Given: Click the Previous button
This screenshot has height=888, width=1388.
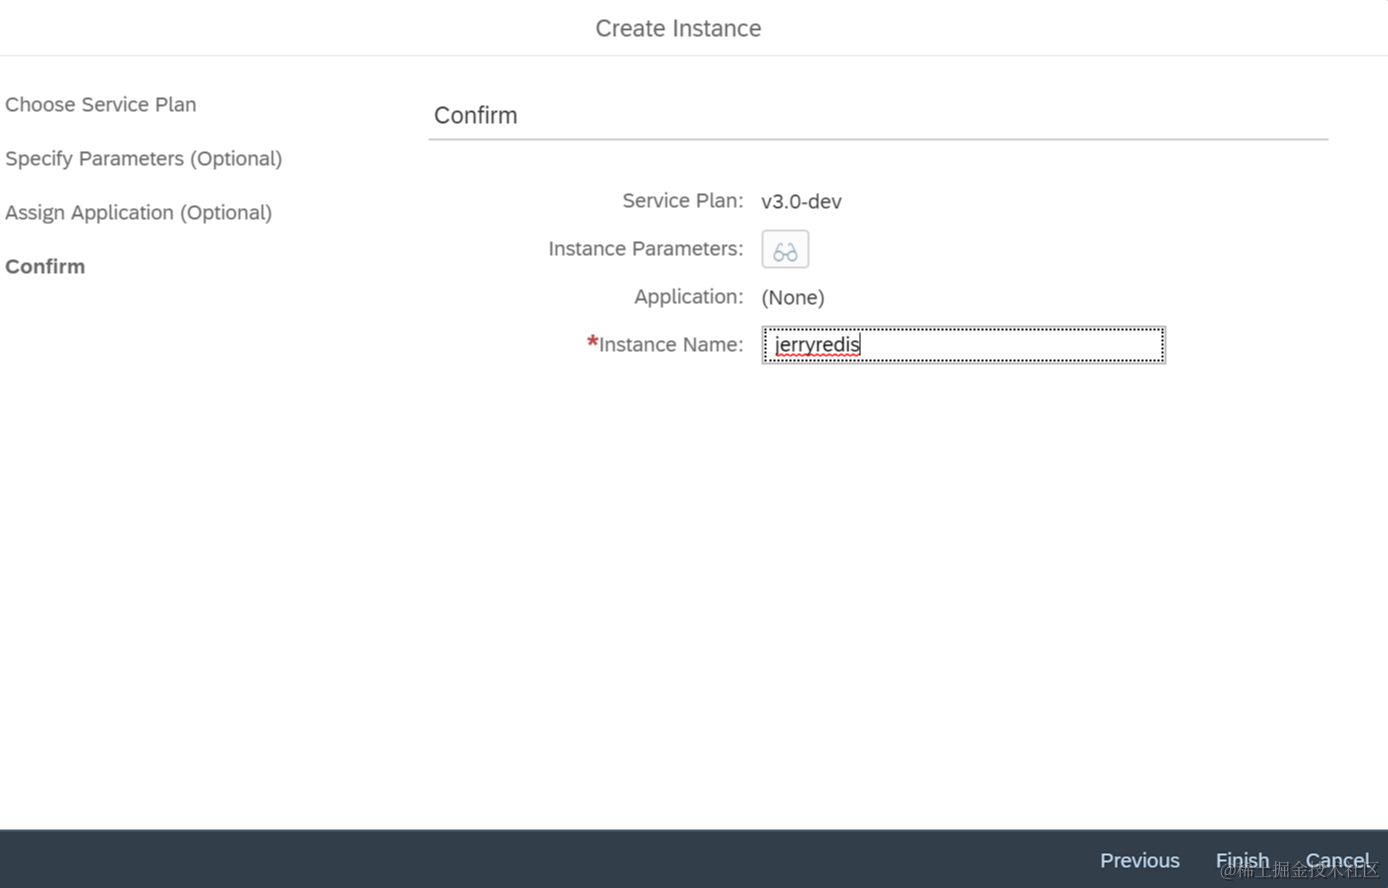Looking at the screenshot, I should (x=1140, y=860).
